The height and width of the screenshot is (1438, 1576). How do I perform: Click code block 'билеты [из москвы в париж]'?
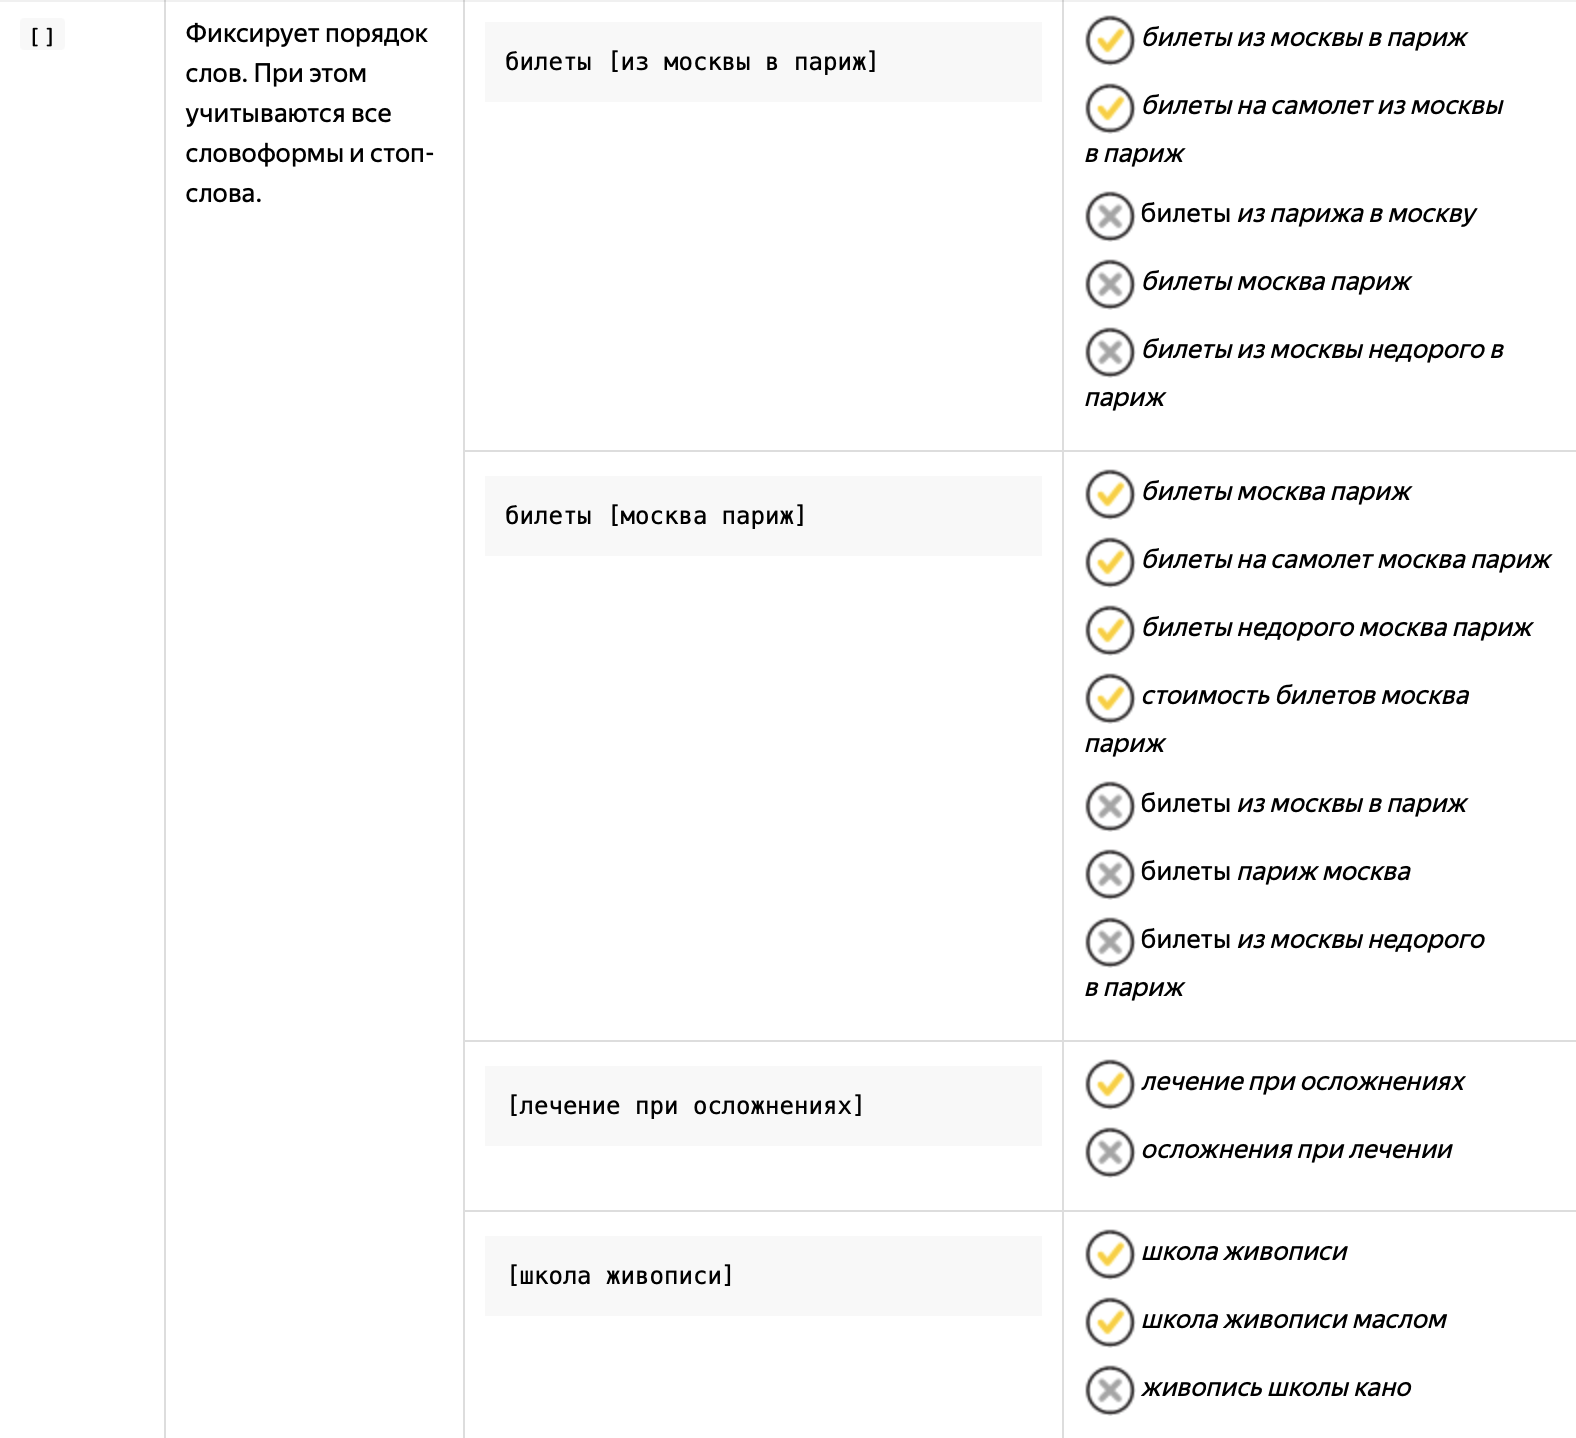pyautogui.click(x=763, y=62)
